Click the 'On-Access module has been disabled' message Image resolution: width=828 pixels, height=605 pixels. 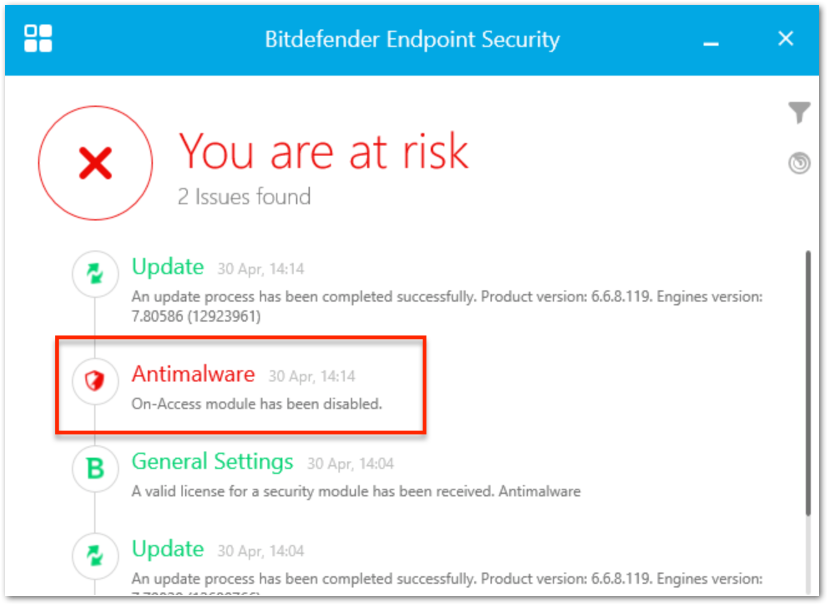234,404
